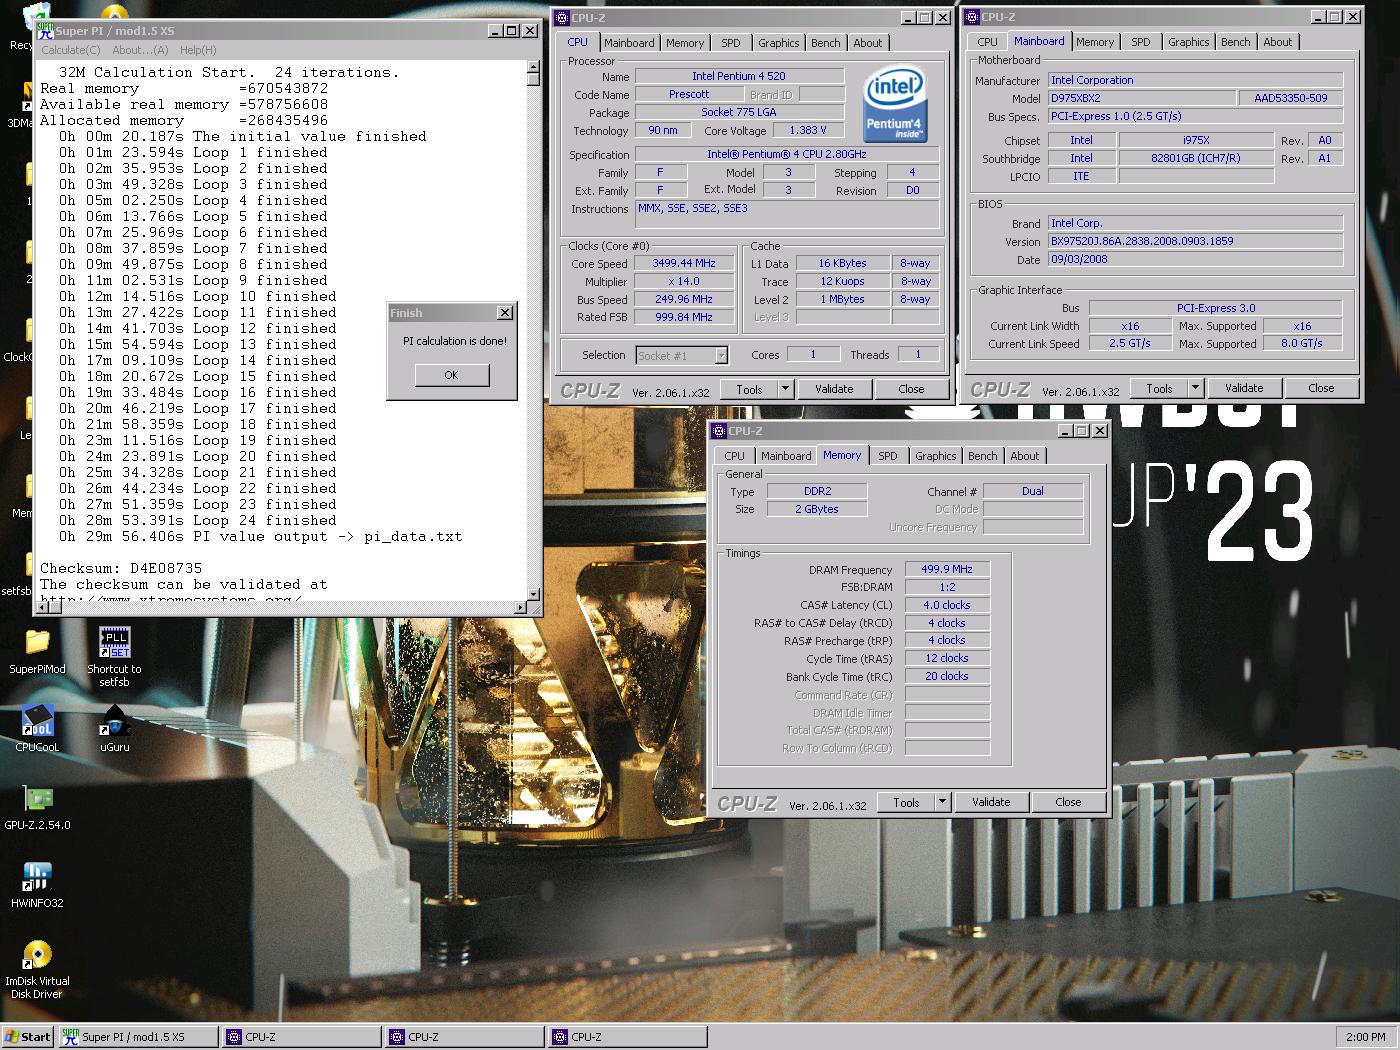Open CPUCool desktop icon
Viewport: 1400px width, 1050px height.
(x=37, y=728)
